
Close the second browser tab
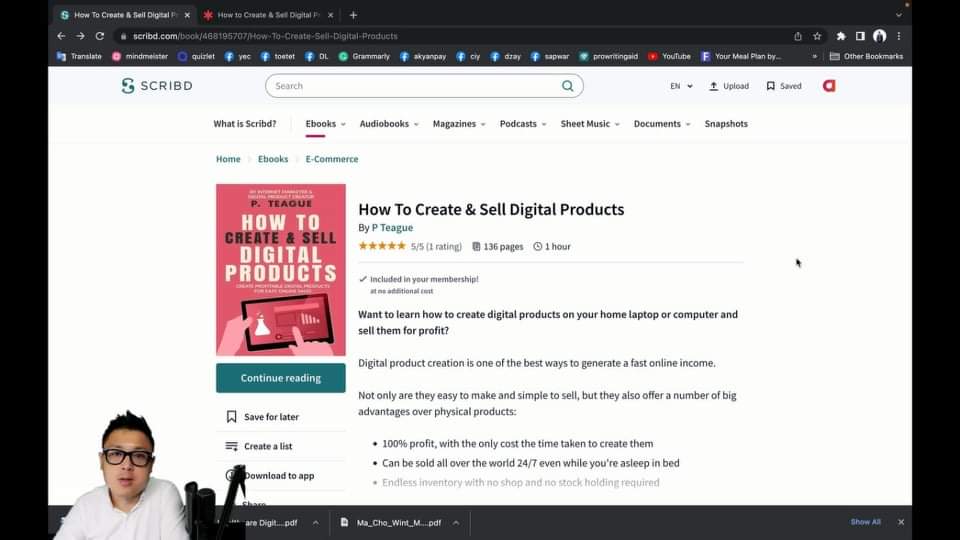[x=331, y=15]
